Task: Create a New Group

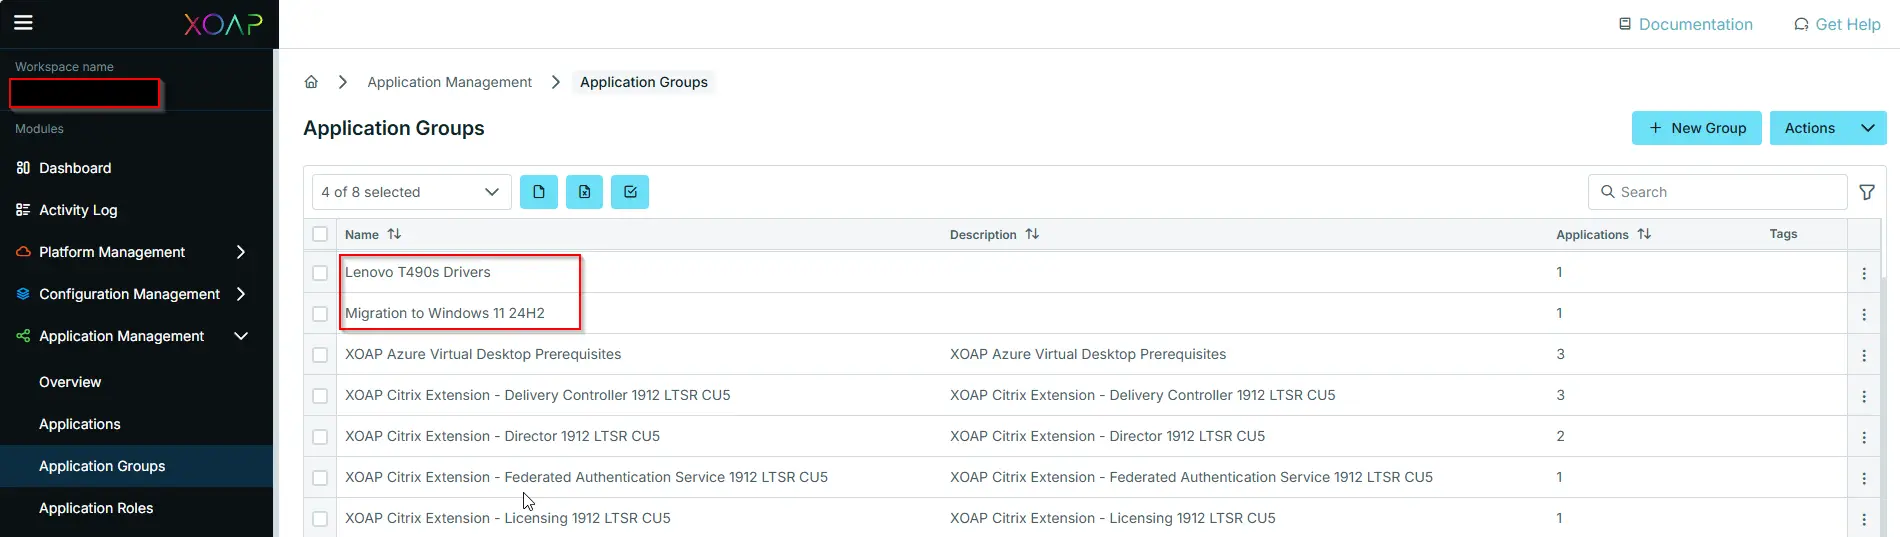Action: [x=1696, y=128]
